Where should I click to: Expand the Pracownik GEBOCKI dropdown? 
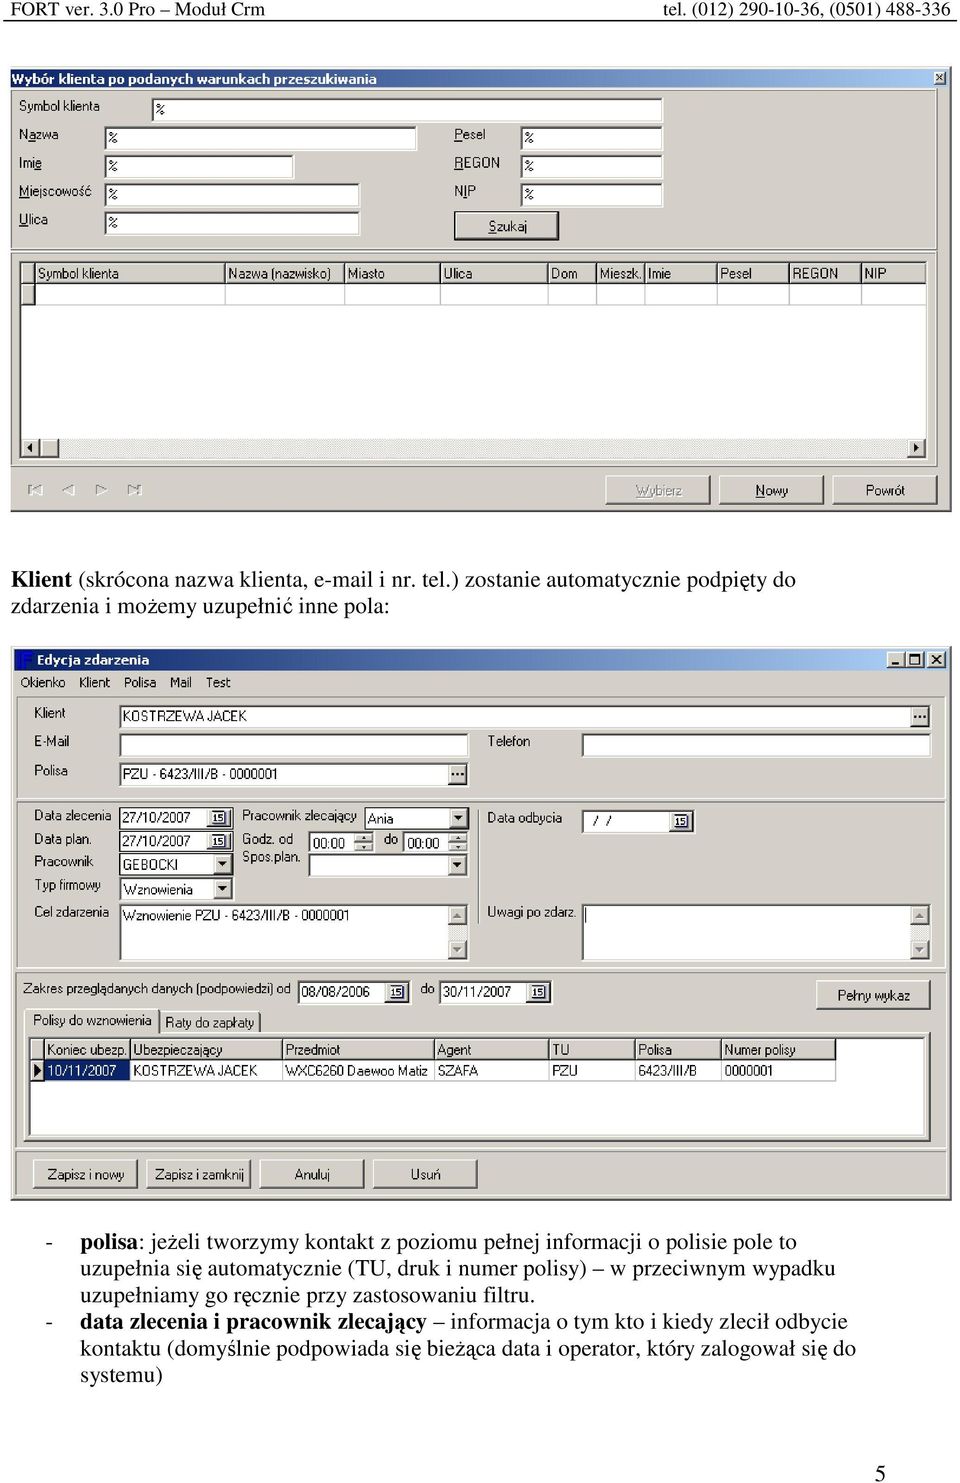[x=223, y=864]
